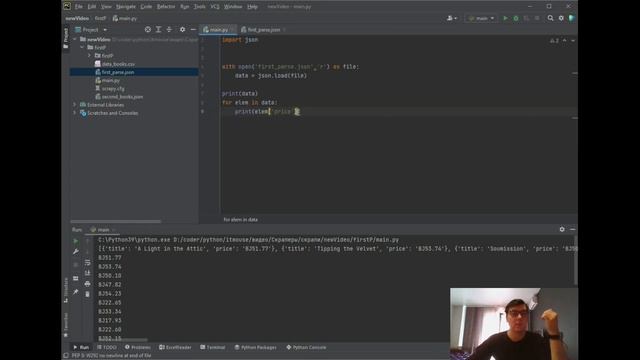Clear all output with trash icon
This screenshot has height=360, width=640.
pos(87,294)
